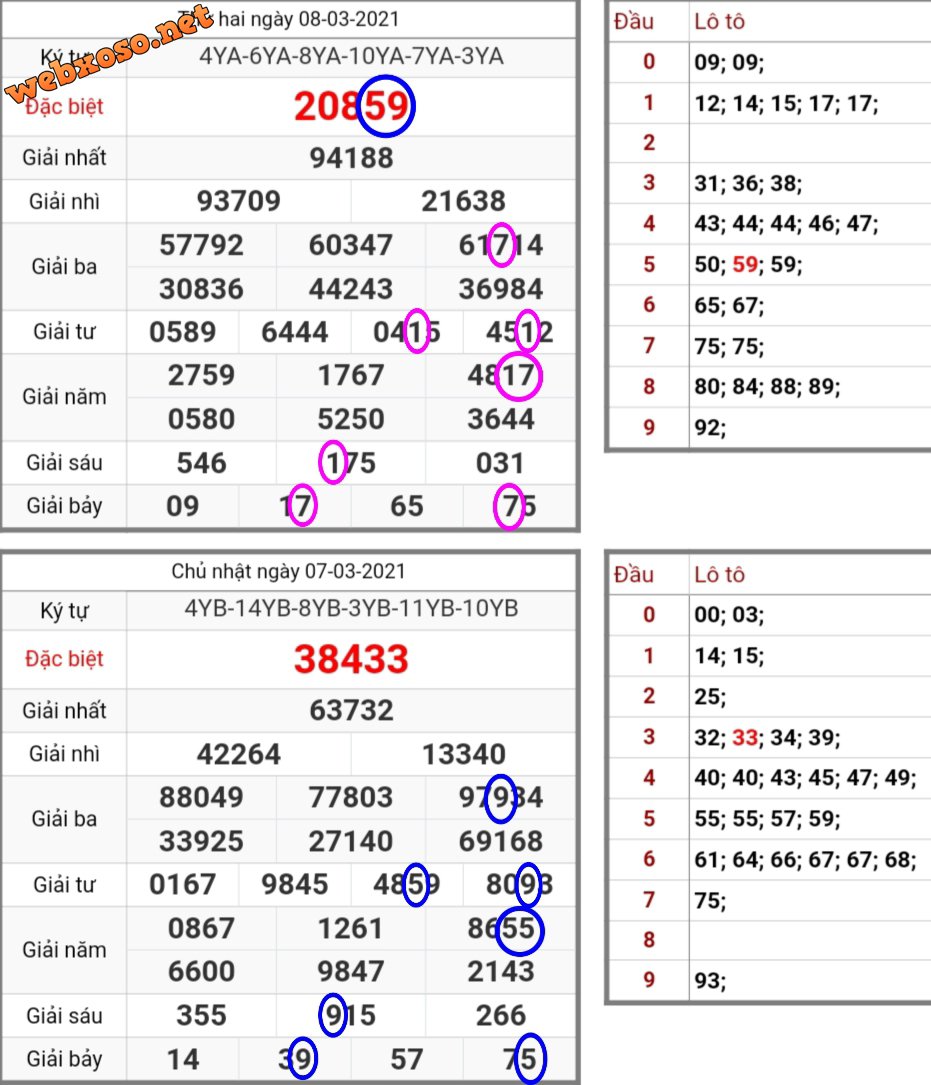Click second prize number 93709
Viewport: 931px width, 1085px height.
pos(239,201)
